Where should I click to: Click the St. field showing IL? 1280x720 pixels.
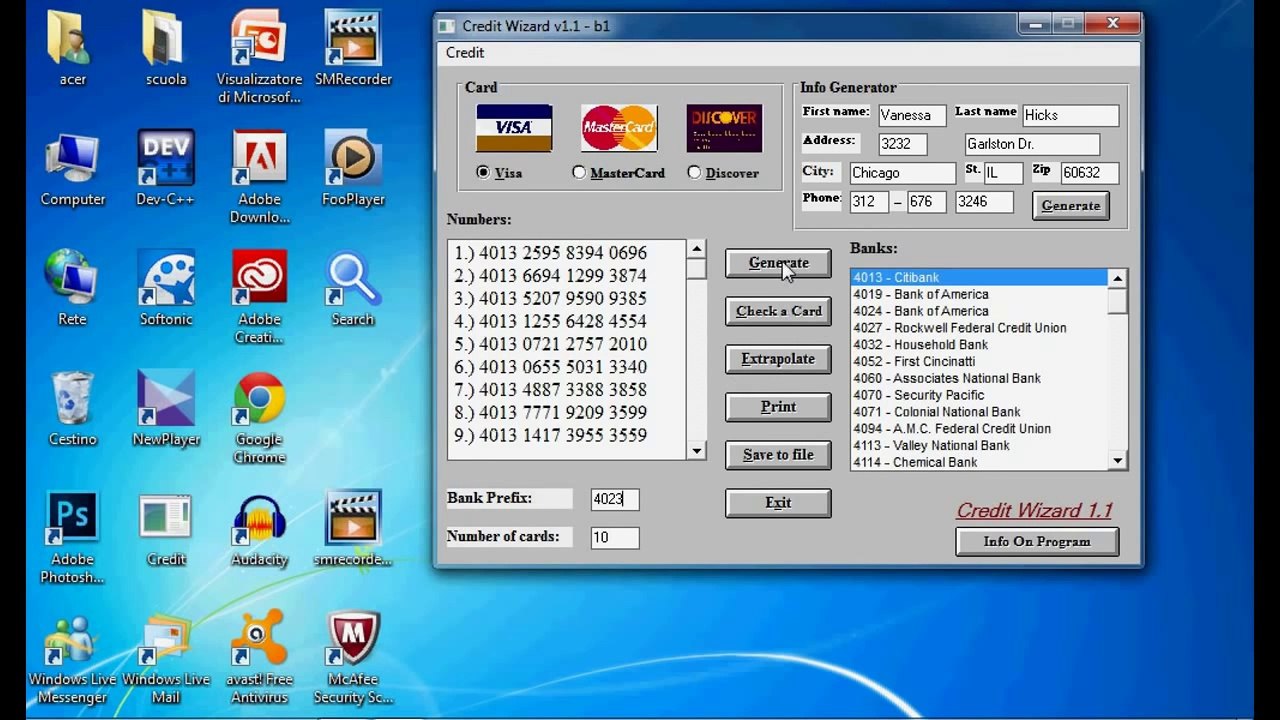coord(1003,173)
